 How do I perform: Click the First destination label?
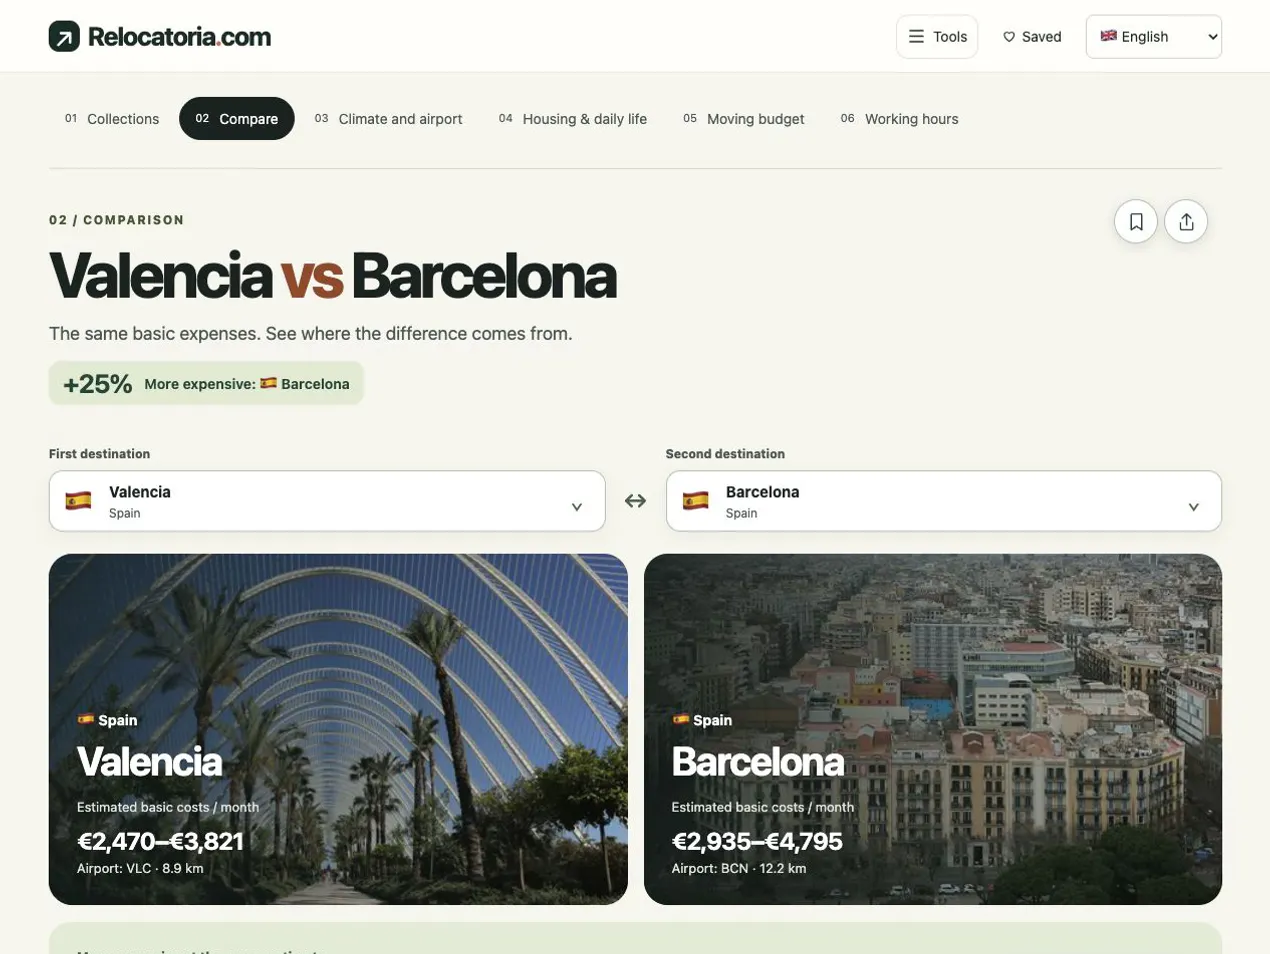point(100,454)
